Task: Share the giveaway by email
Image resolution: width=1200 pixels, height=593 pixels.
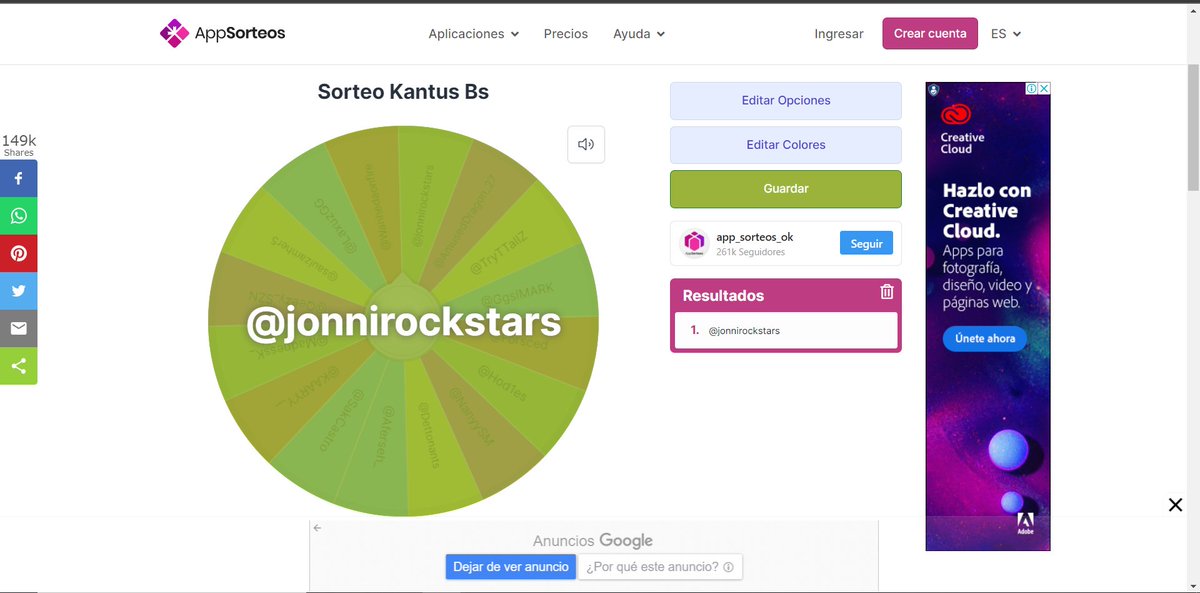Action: tap(18, 327)
